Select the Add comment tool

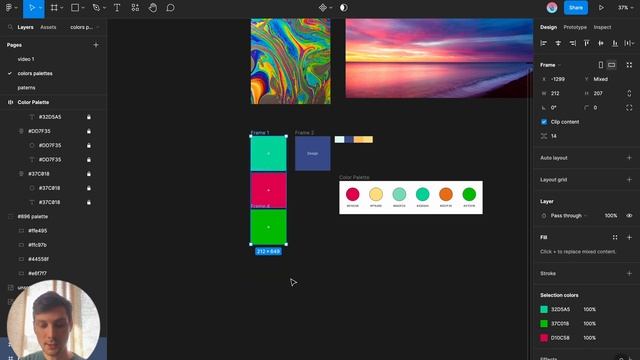171,8
